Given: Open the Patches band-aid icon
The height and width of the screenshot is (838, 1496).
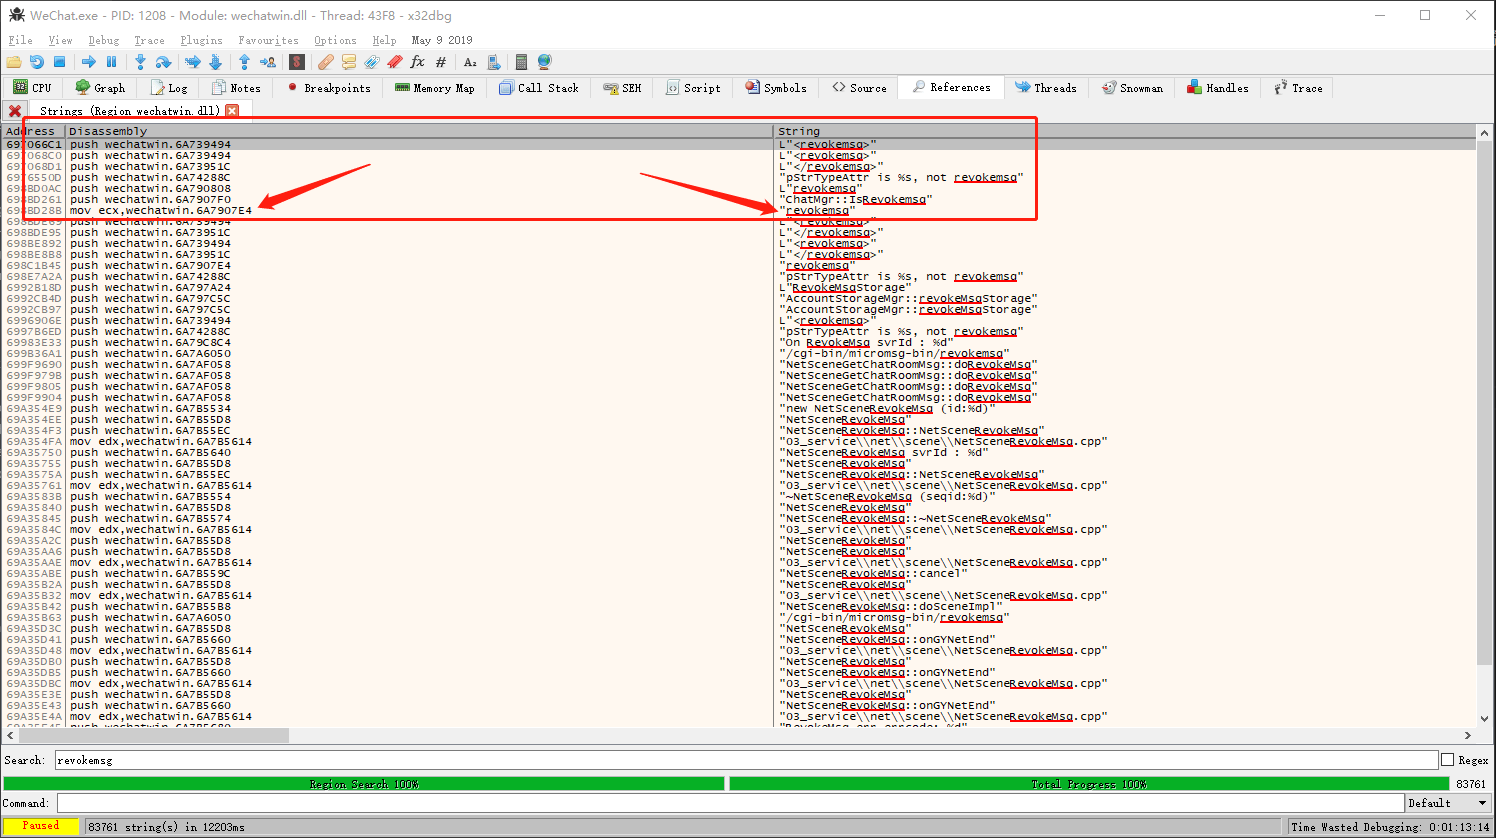Looking at the screenshot, I should pyautogui.click(x=326, y=62).
